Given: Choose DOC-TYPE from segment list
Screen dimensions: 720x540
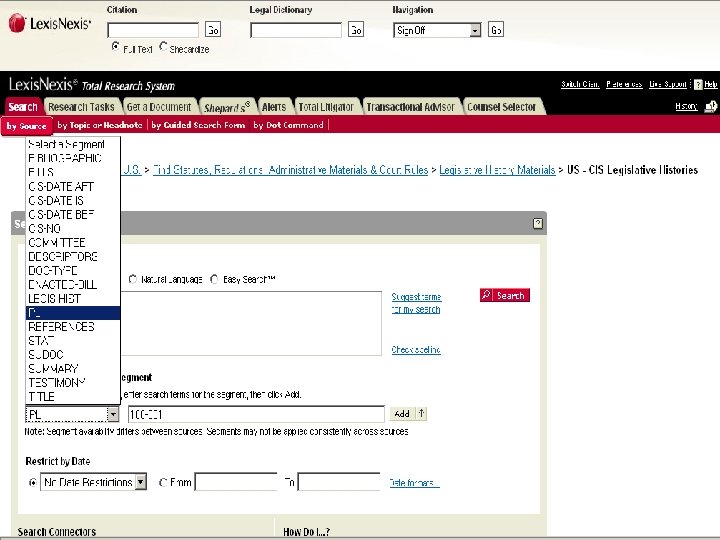Looking at the screenshot, I should tap(73, 270).
